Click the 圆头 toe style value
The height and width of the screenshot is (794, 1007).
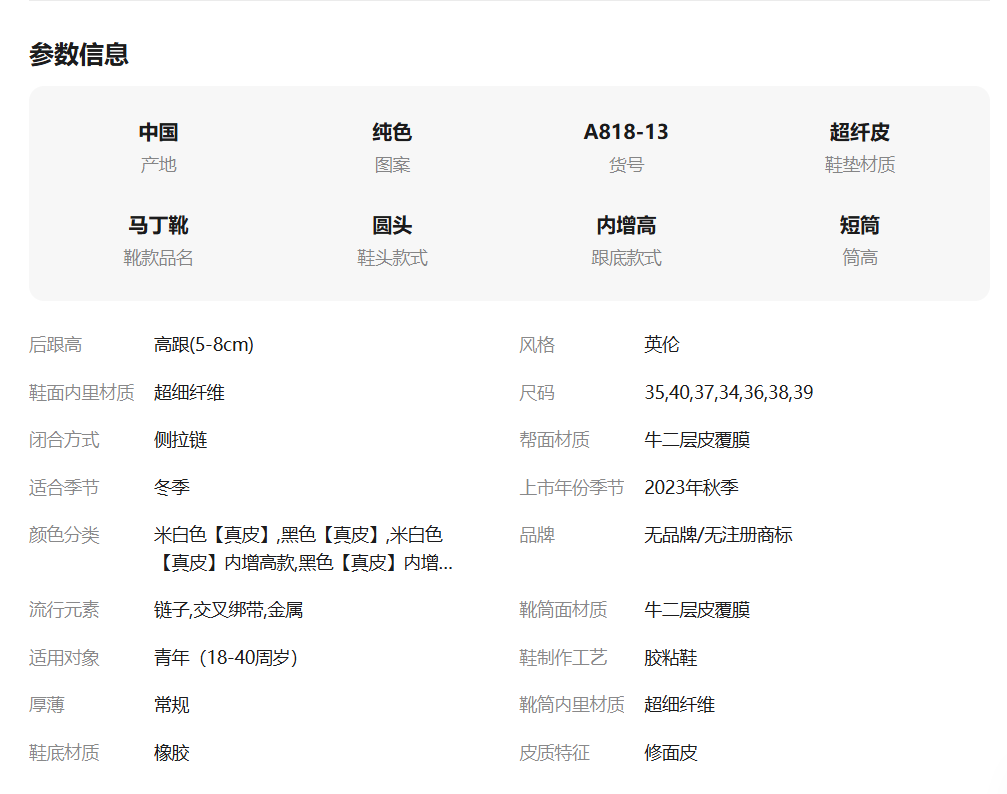(392, 225)
